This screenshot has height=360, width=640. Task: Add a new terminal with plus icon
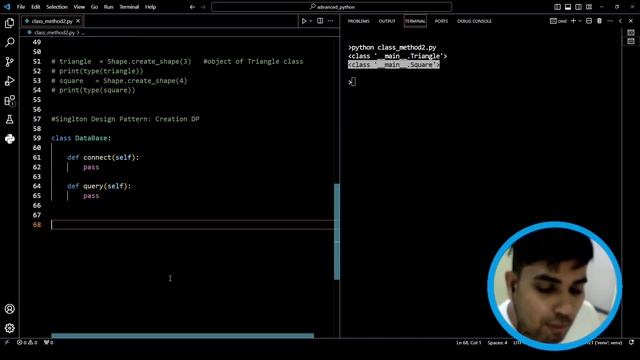pyautogui.click(x=573, y=21)
